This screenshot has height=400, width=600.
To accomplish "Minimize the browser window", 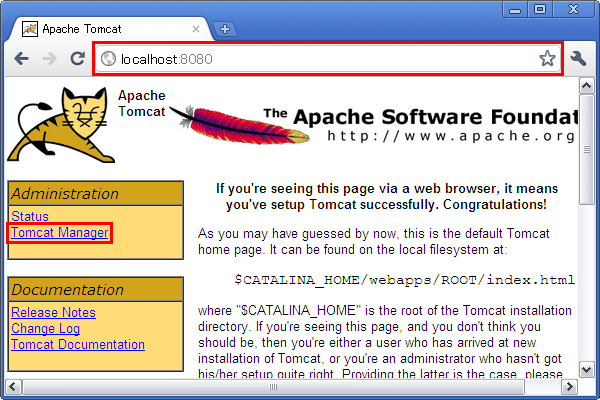I will (x=515, y=10).
